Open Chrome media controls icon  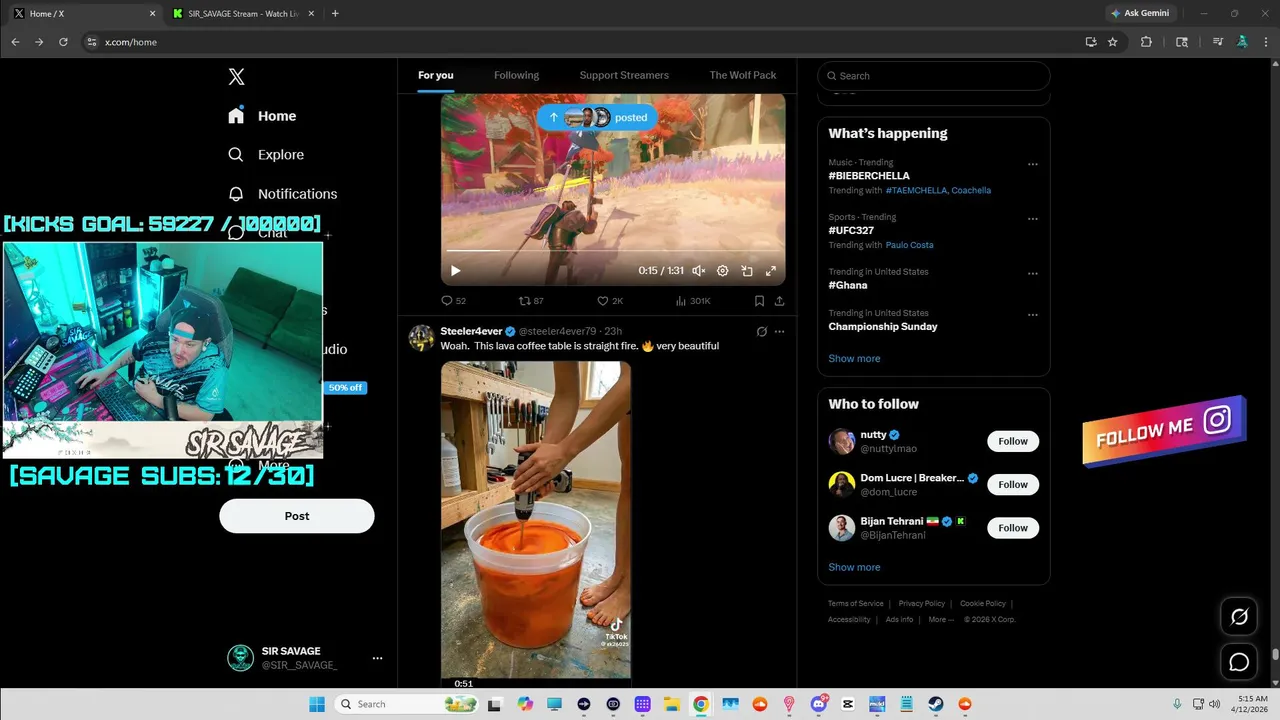click(x=1218, y=42)
